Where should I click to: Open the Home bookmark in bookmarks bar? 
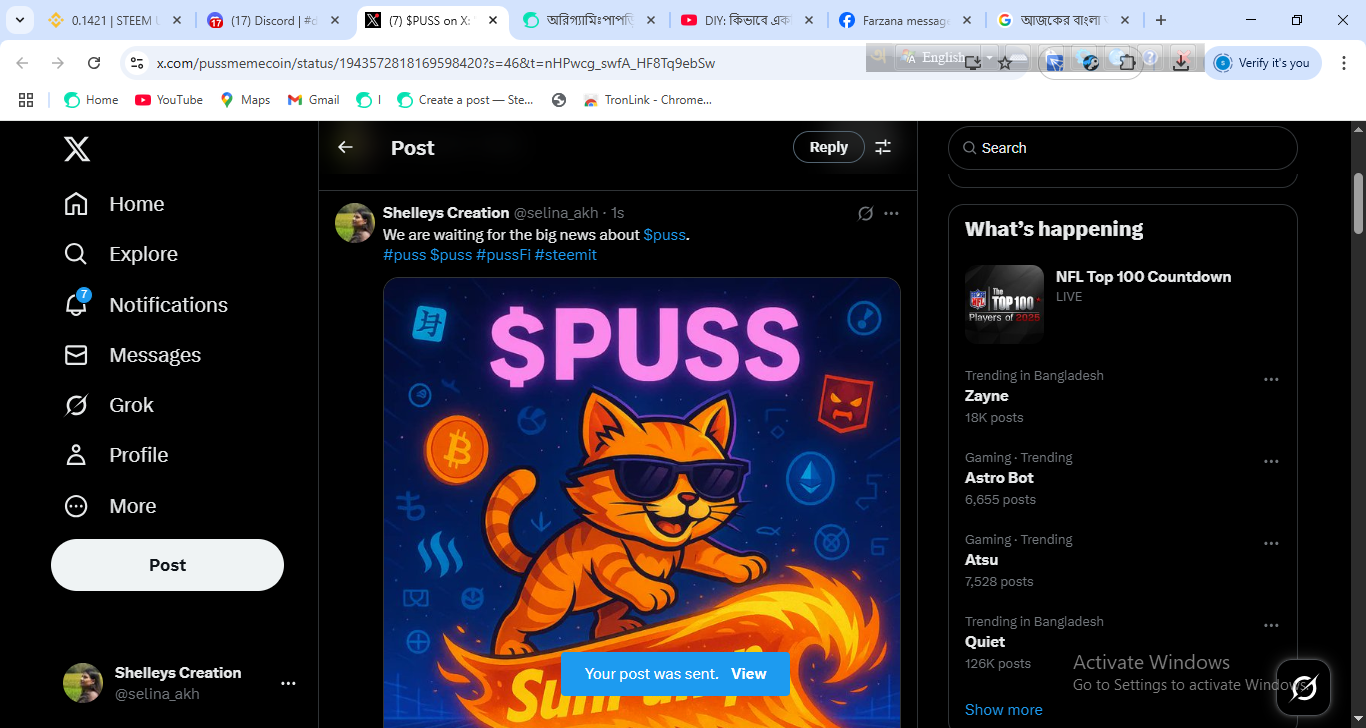[x=91, y=100]
